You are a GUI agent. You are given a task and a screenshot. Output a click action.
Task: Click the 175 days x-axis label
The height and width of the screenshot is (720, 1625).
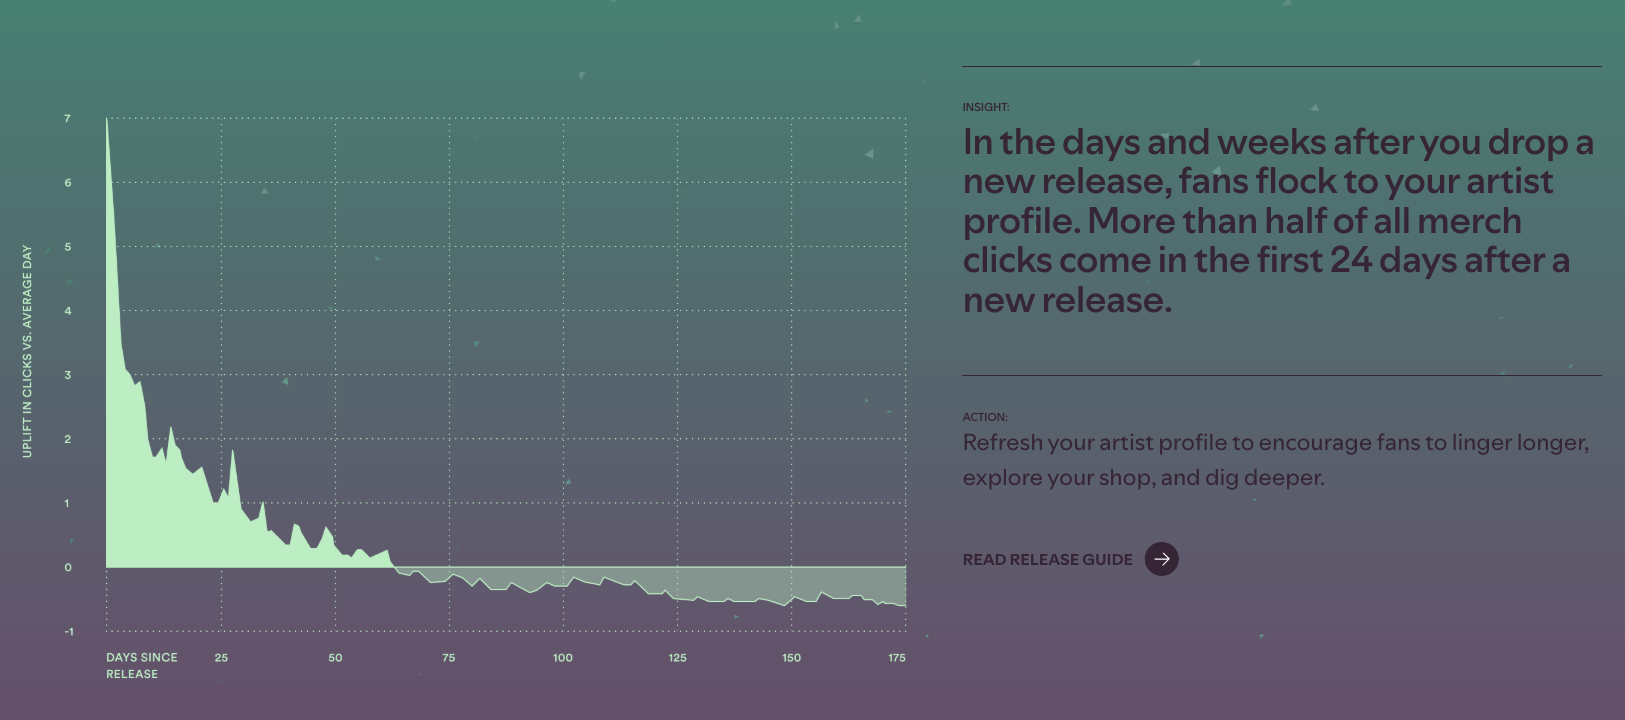(x=897, y=658)
